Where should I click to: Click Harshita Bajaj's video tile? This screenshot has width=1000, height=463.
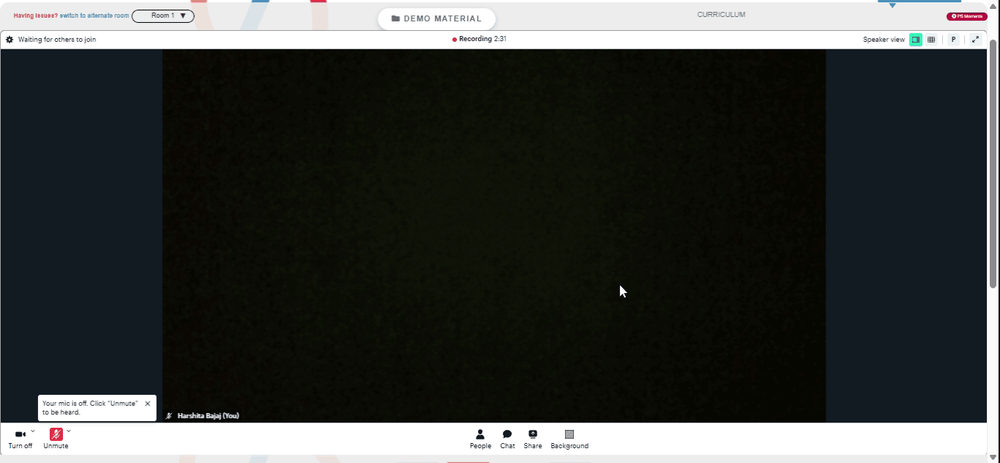494,236
